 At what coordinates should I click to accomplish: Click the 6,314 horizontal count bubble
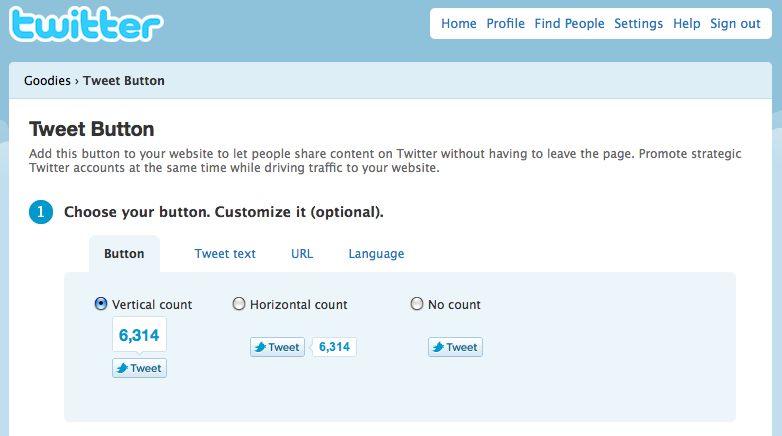pos(335,347)
